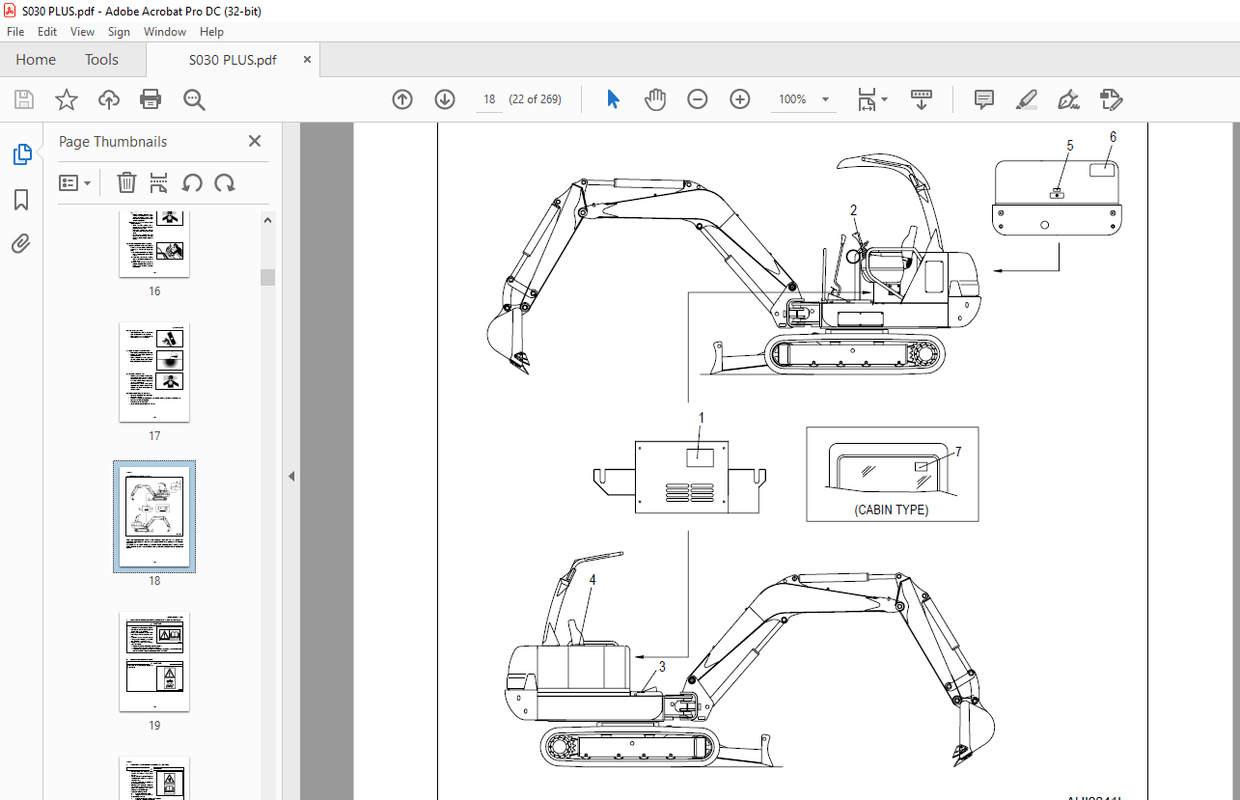Screen dimensions: 1240x800
Task: Open the Add Comment tool
Action: click(983, 99)
